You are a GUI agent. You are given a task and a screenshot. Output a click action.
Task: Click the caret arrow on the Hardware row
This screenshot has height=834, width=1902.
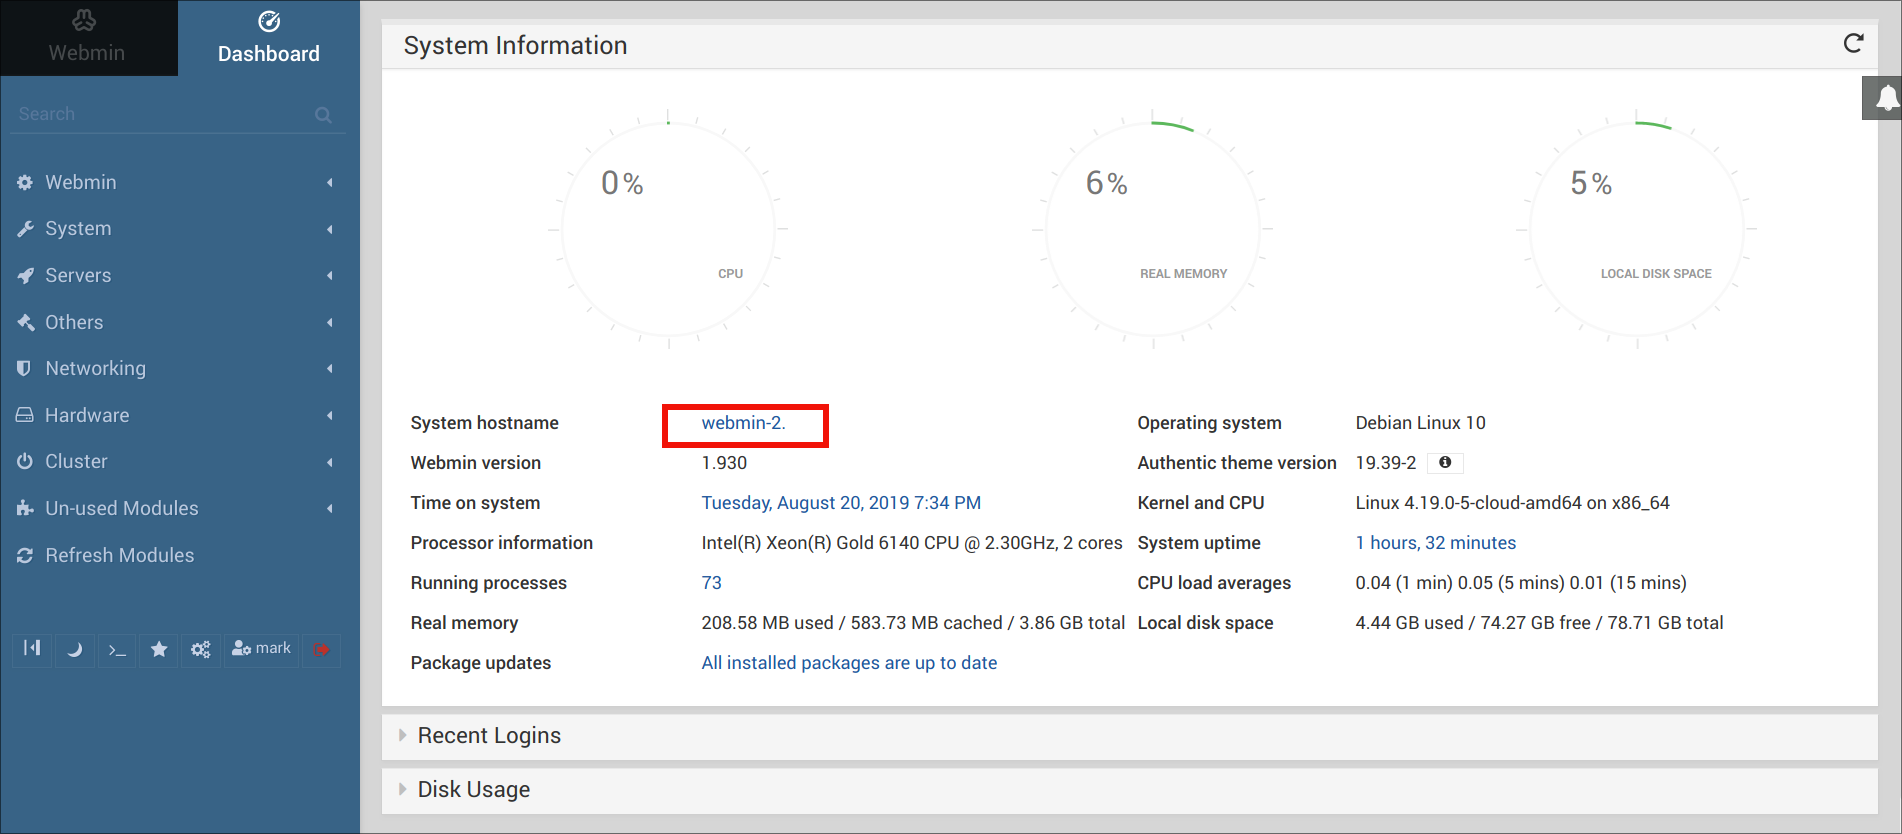[x=329, y=415]
